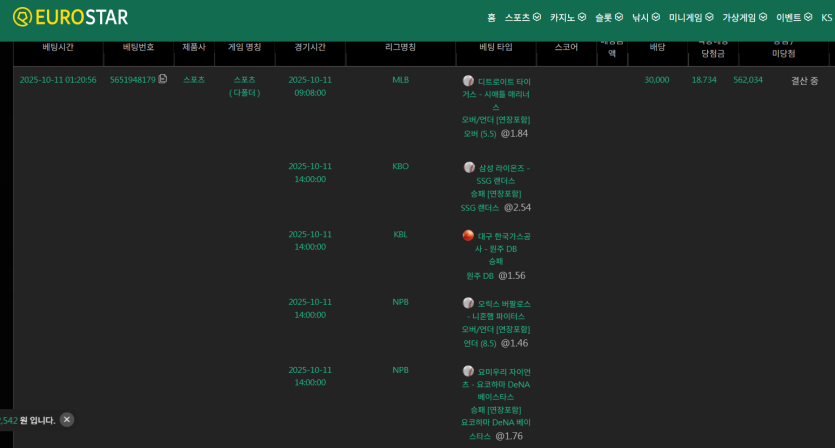
Task: Click the 스코어 column header
Action: (x=566, y=47)
